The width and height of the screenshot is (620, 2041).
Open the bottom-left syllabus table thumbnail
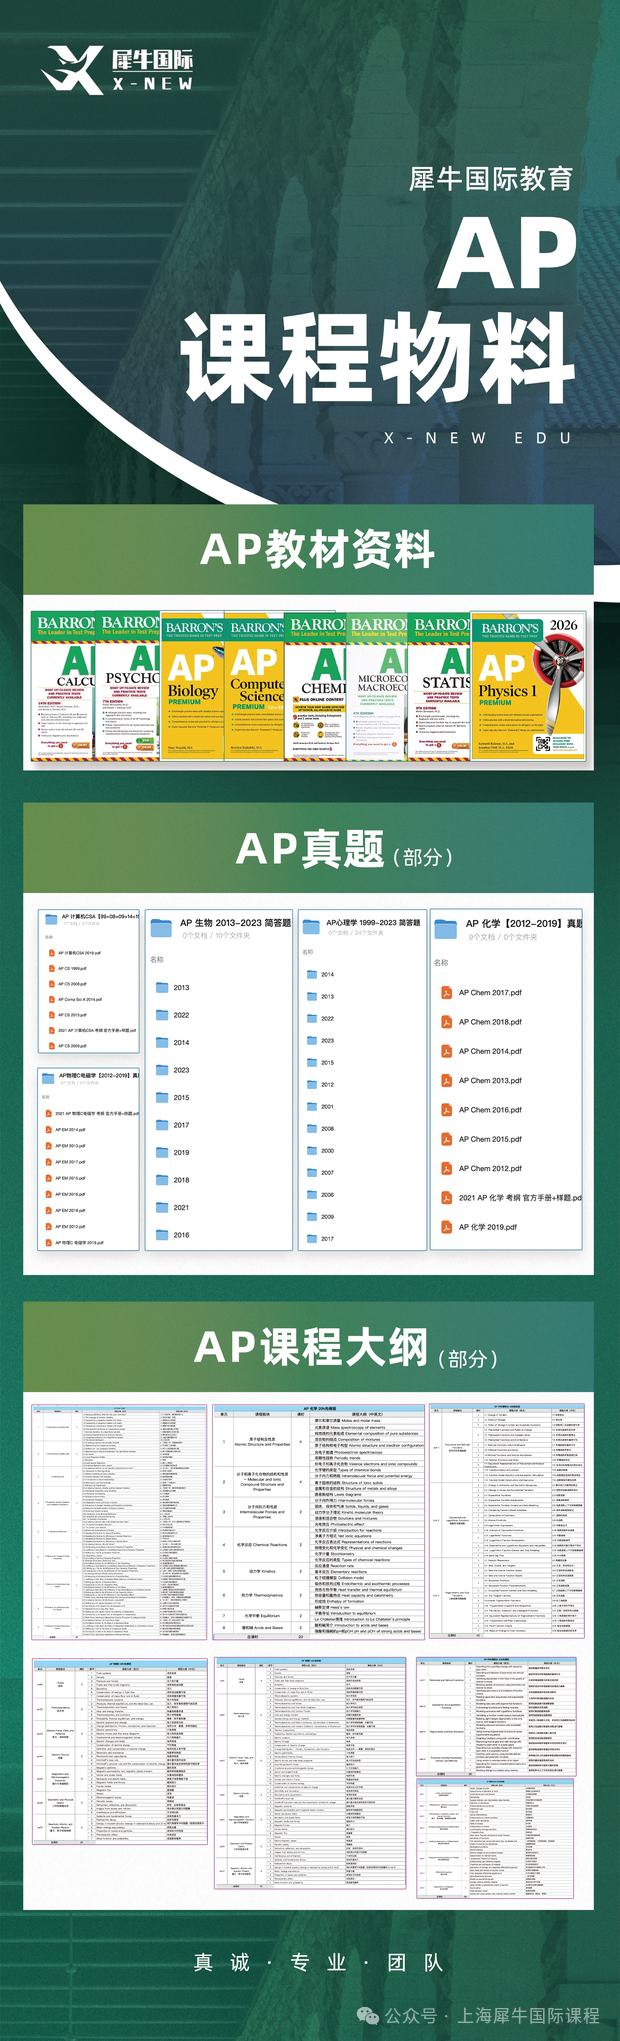tap(120, 1751)
